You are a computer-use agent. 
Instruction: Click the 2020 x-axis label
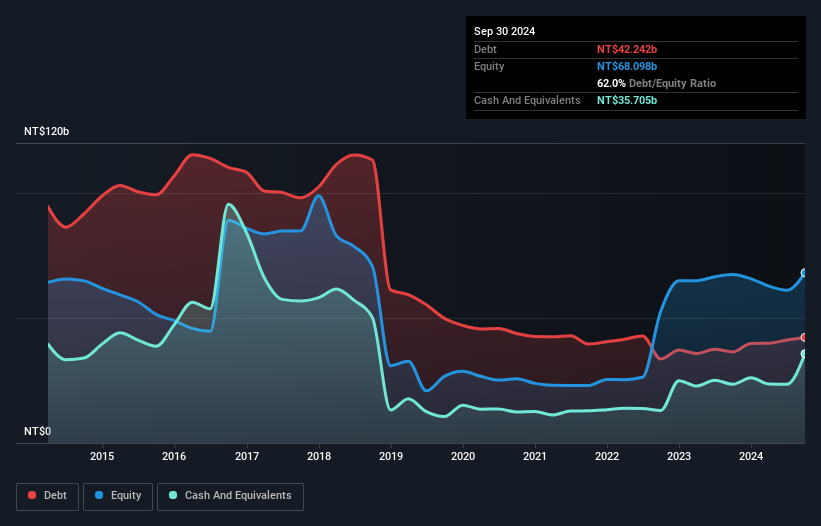(463, 456)
